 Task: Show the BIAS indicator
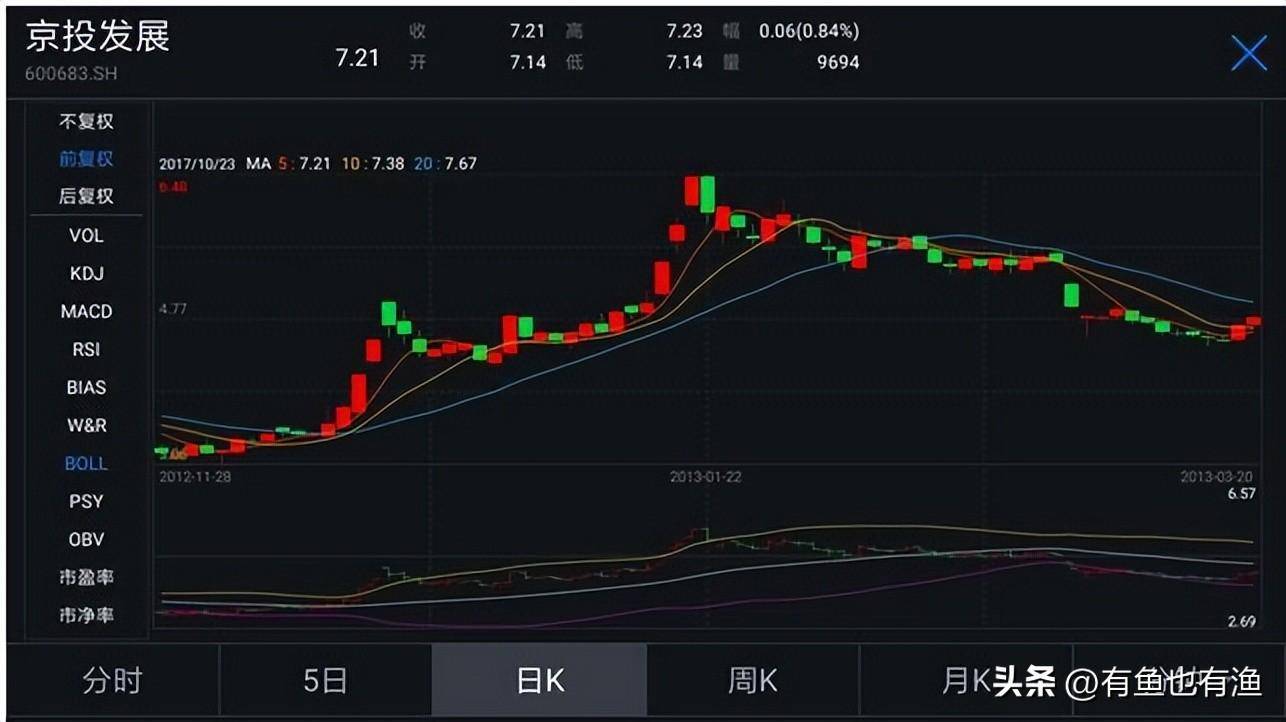click(x=86, y=388)
